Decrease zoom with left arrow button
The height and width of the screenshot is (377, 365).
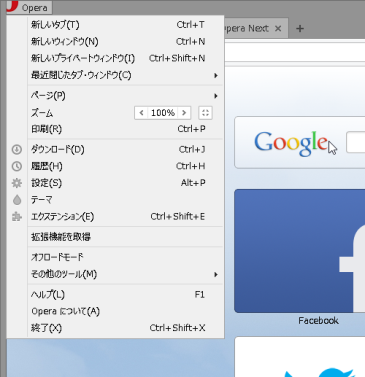tap(141, 113)
